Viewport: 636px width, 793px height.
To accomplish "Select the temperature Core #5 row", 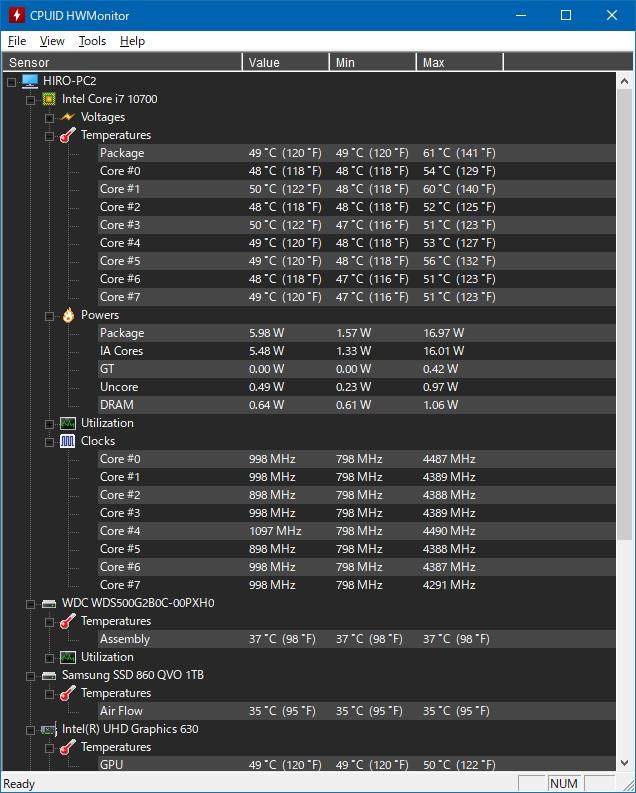I will tap(356, 261).
